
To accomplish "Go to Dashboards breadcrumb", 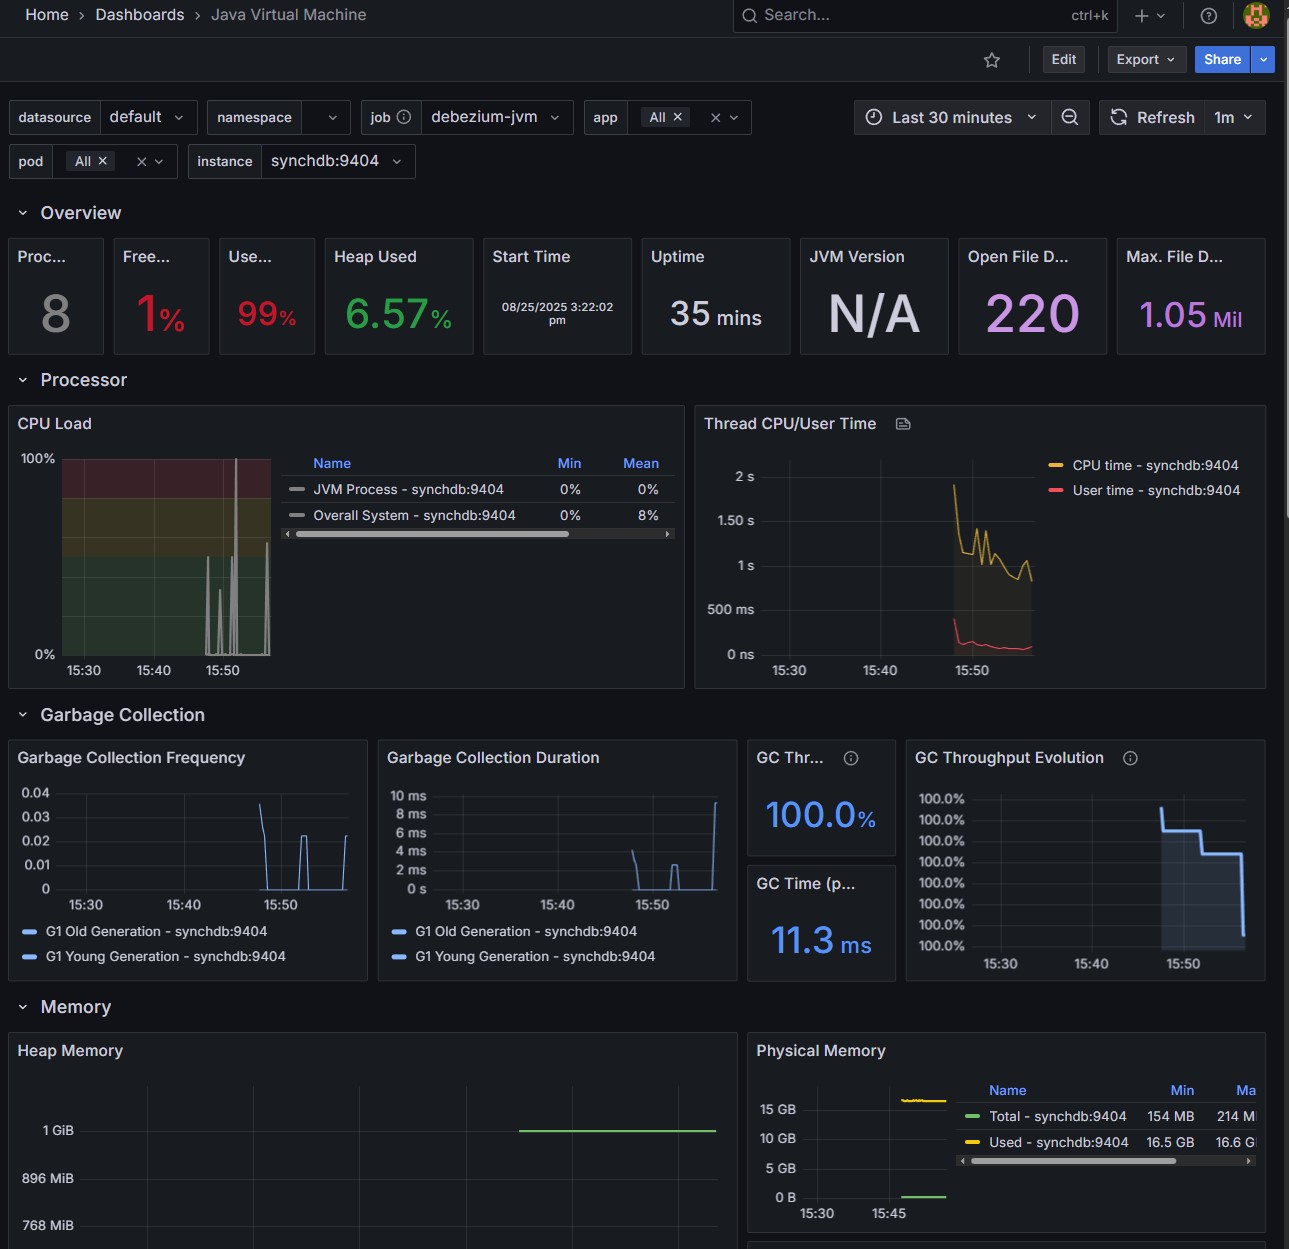I will 139,15.
